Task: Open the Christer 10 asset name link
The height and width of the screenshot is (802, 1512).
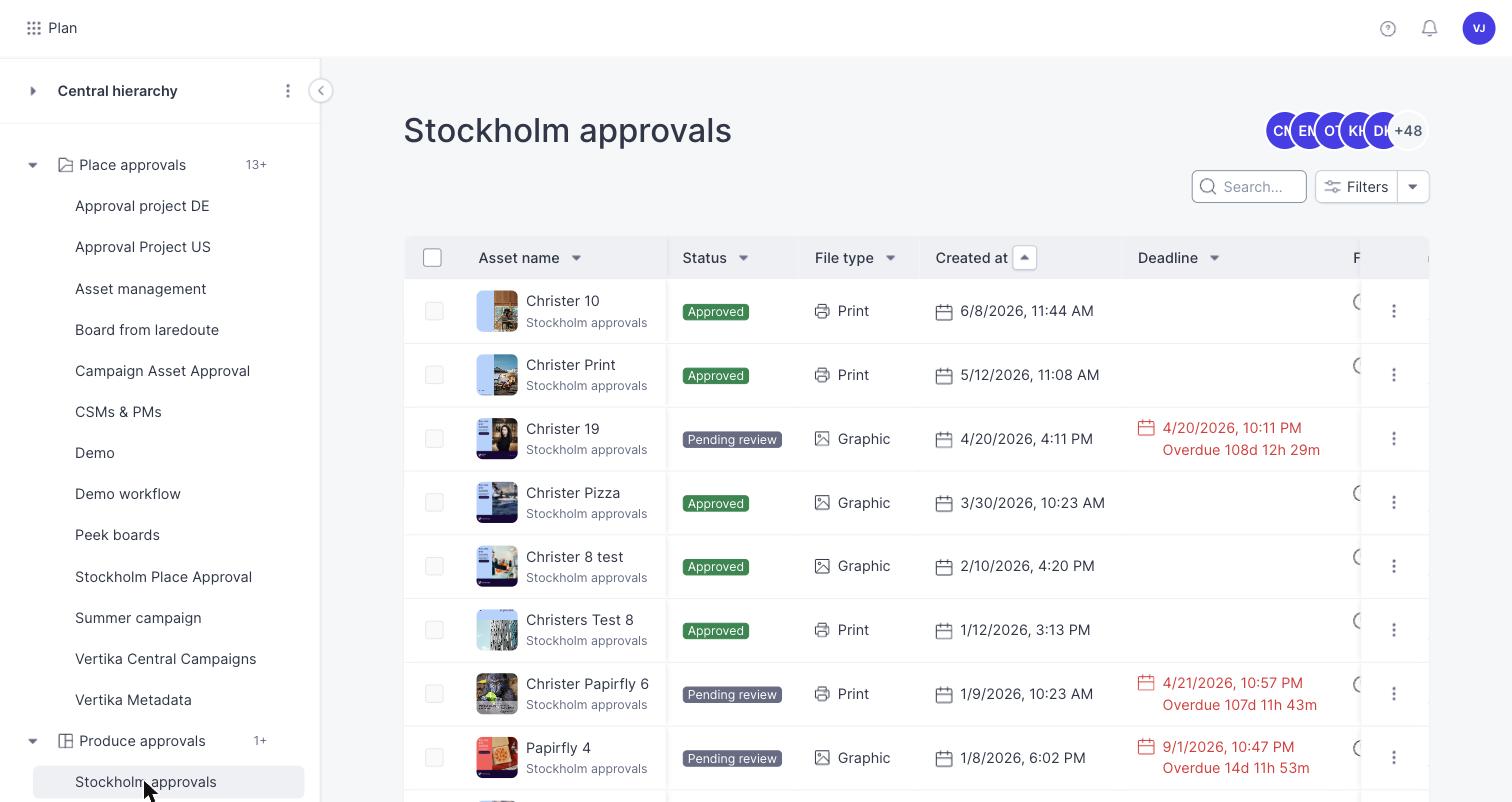Action: point(563,301)
